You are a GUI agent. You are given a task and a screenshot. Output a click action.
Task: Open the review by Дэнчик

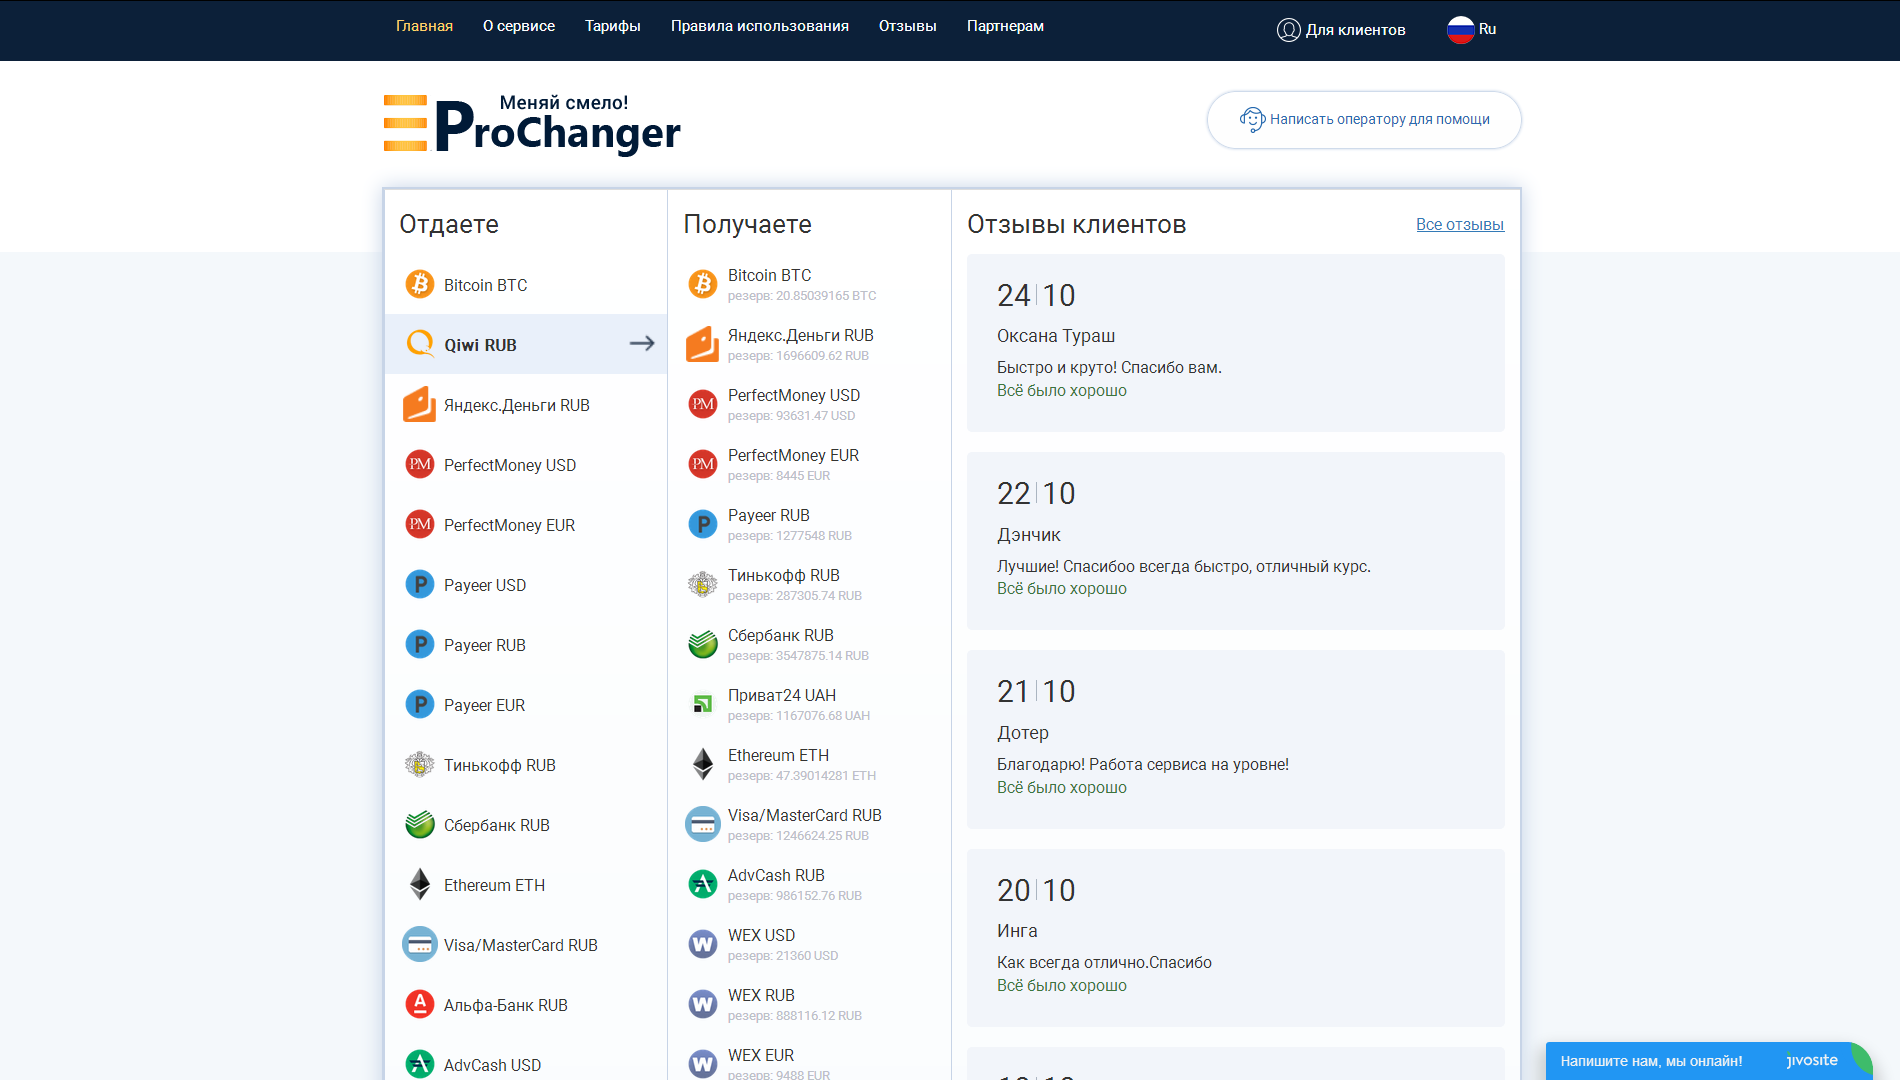1235,541
